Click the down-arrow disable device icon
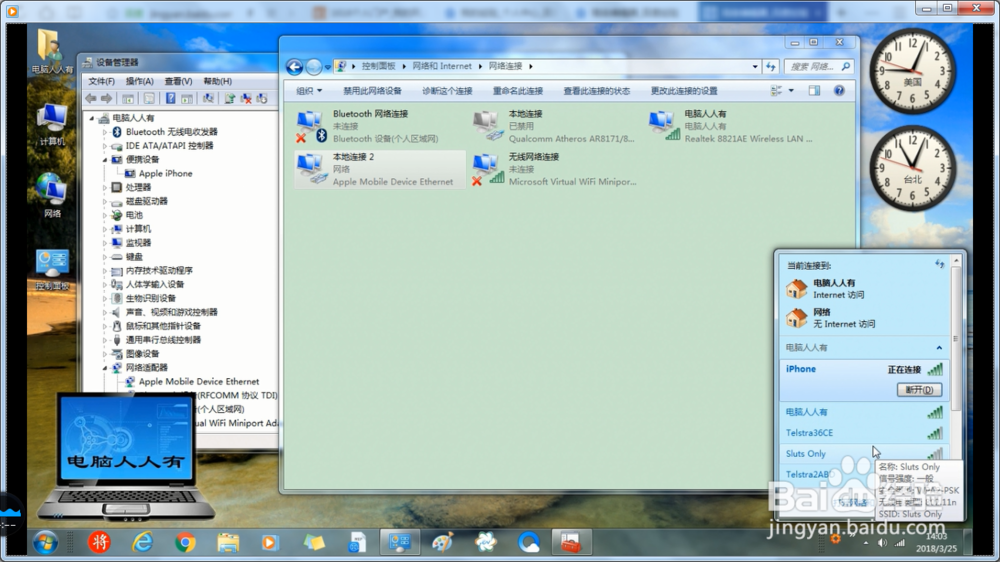 262,98
